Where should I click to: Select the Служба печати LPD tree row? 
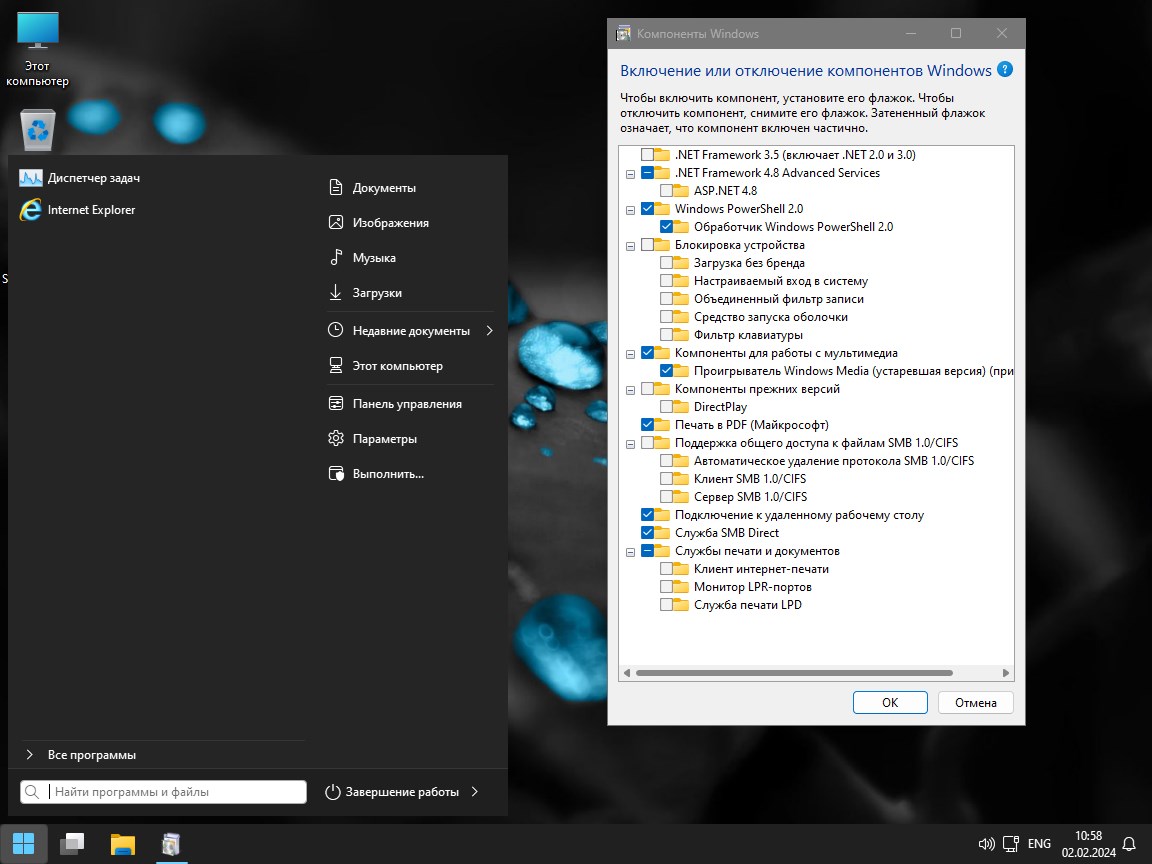click(x=748, y=605)
